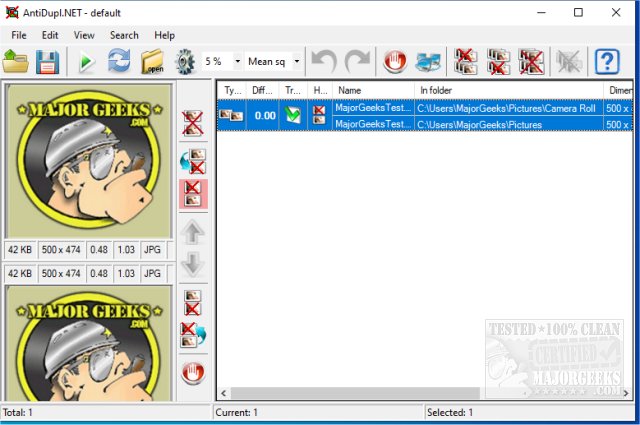Screen dimensions: 640x425
Task: Click toolbar delete first images icon
Action: point(466,62)
